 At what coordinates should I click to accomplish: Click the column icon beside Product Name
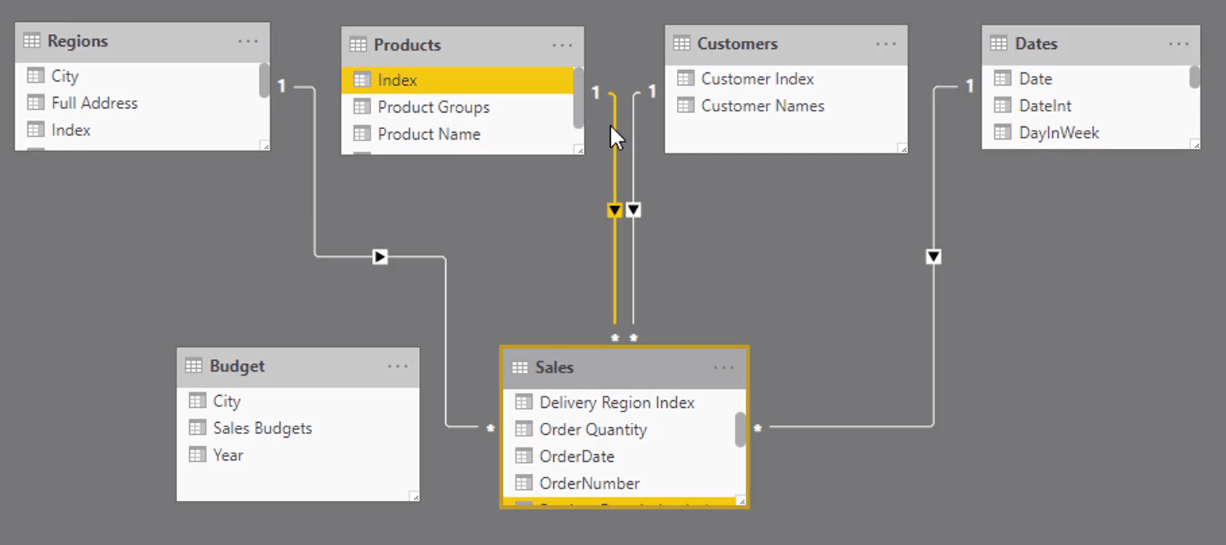point(362,134)
